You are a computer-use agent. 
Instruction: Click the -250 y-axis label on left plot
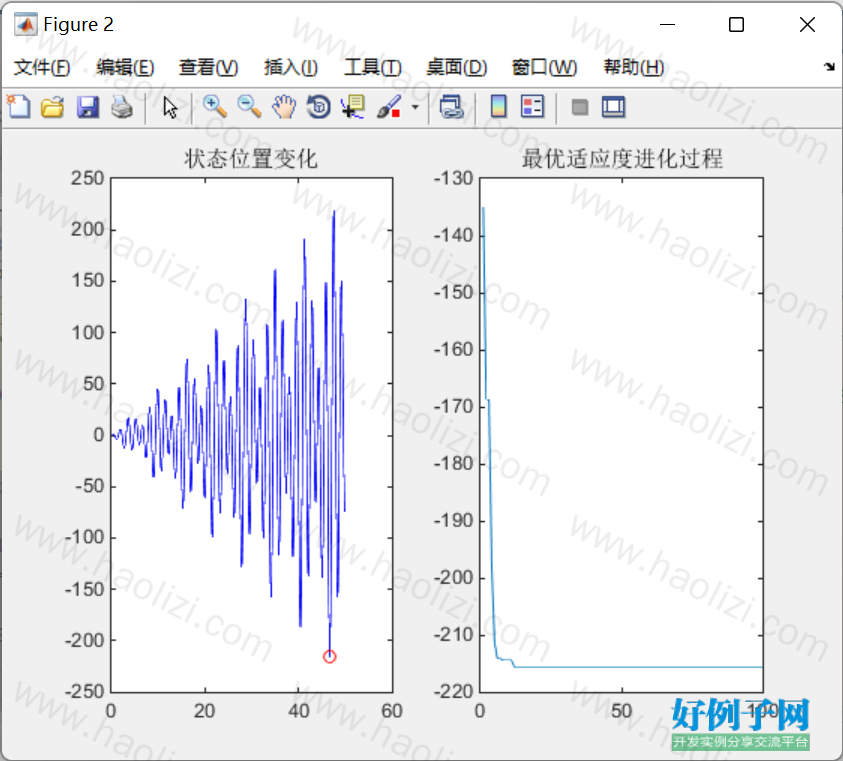[x=84, y=691]
